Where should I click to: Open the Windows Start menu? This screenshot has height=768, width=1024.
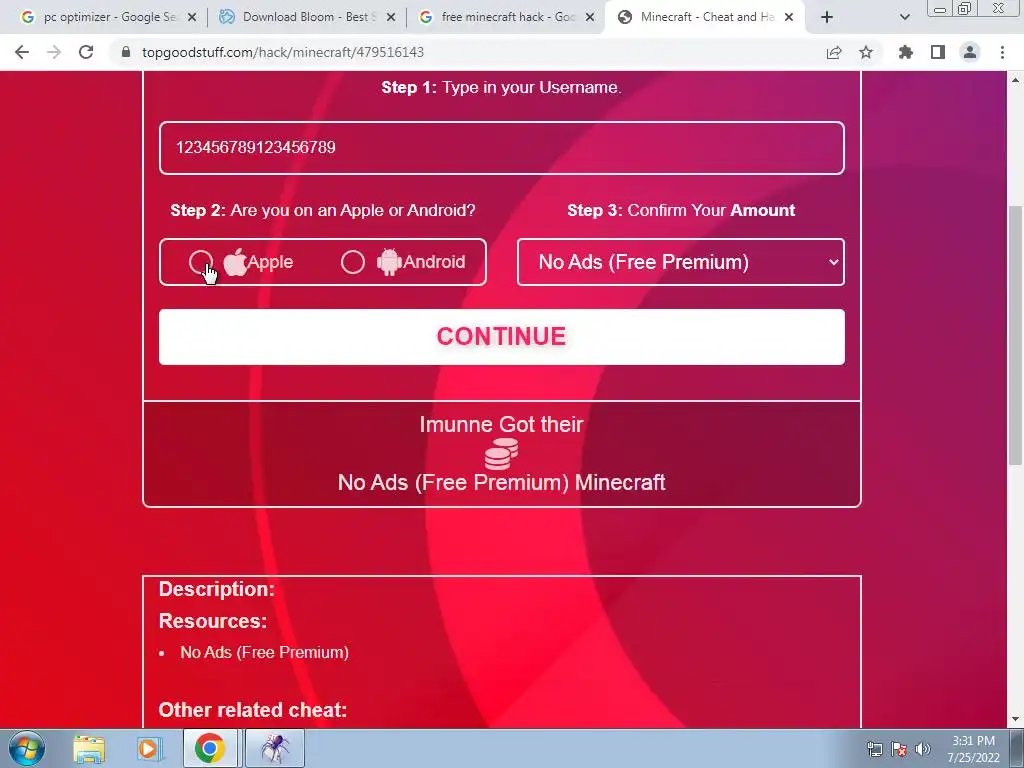click(26, 748)
